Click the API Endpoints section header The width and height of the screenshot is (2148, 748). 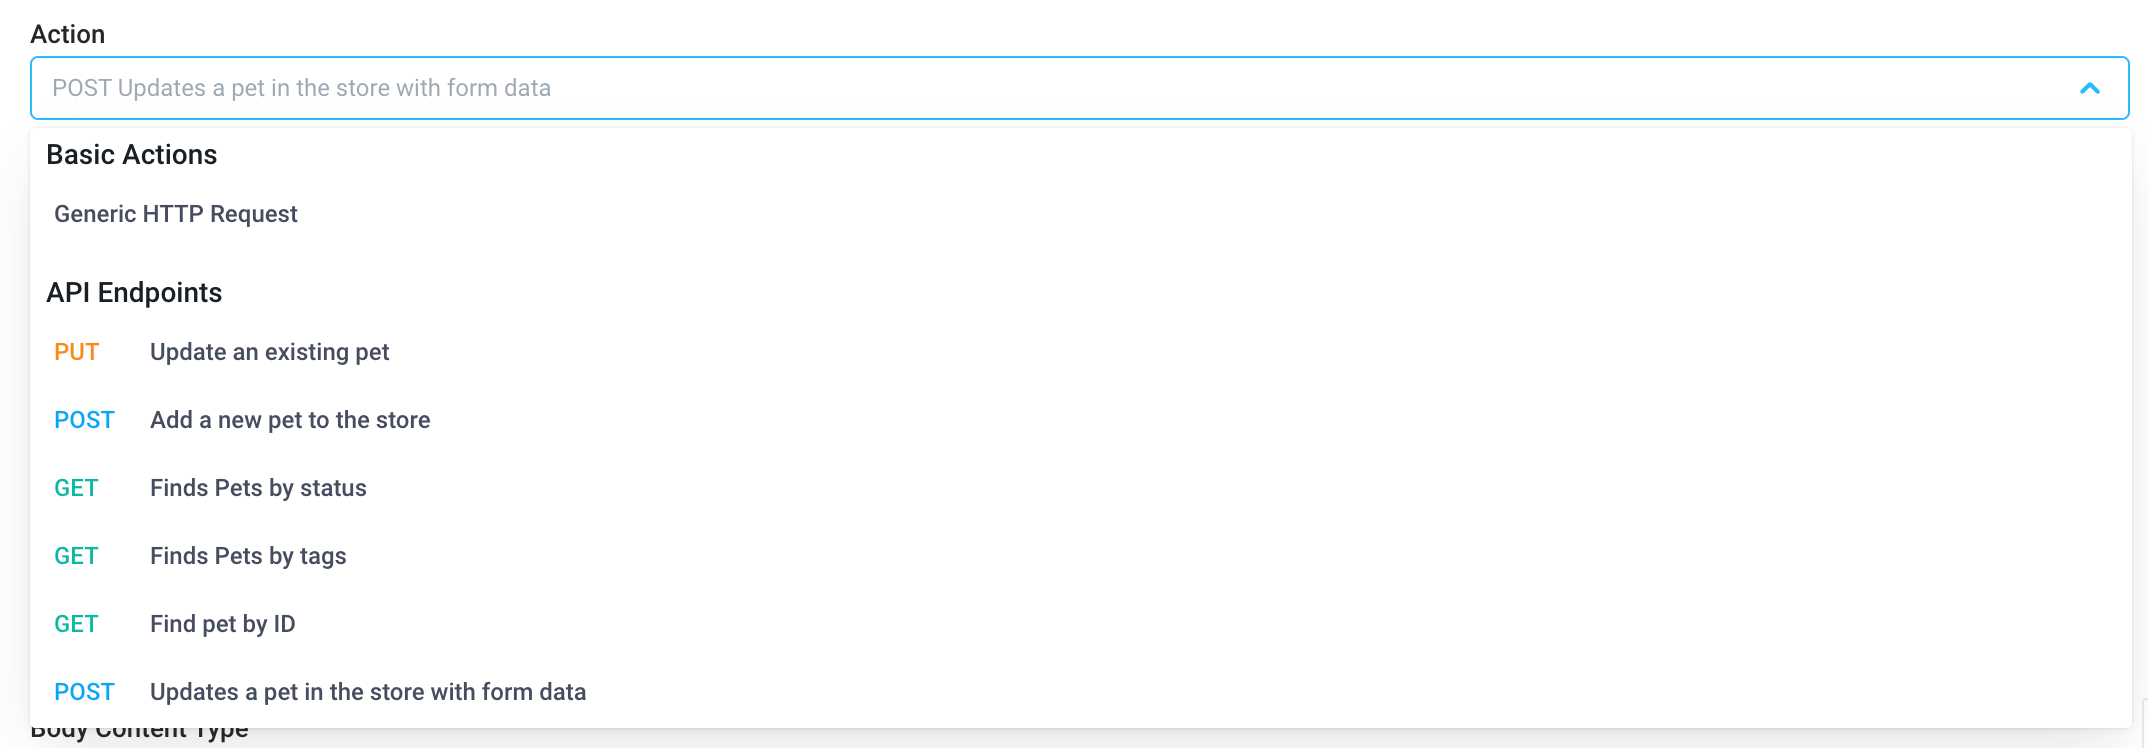click(134, 292)
